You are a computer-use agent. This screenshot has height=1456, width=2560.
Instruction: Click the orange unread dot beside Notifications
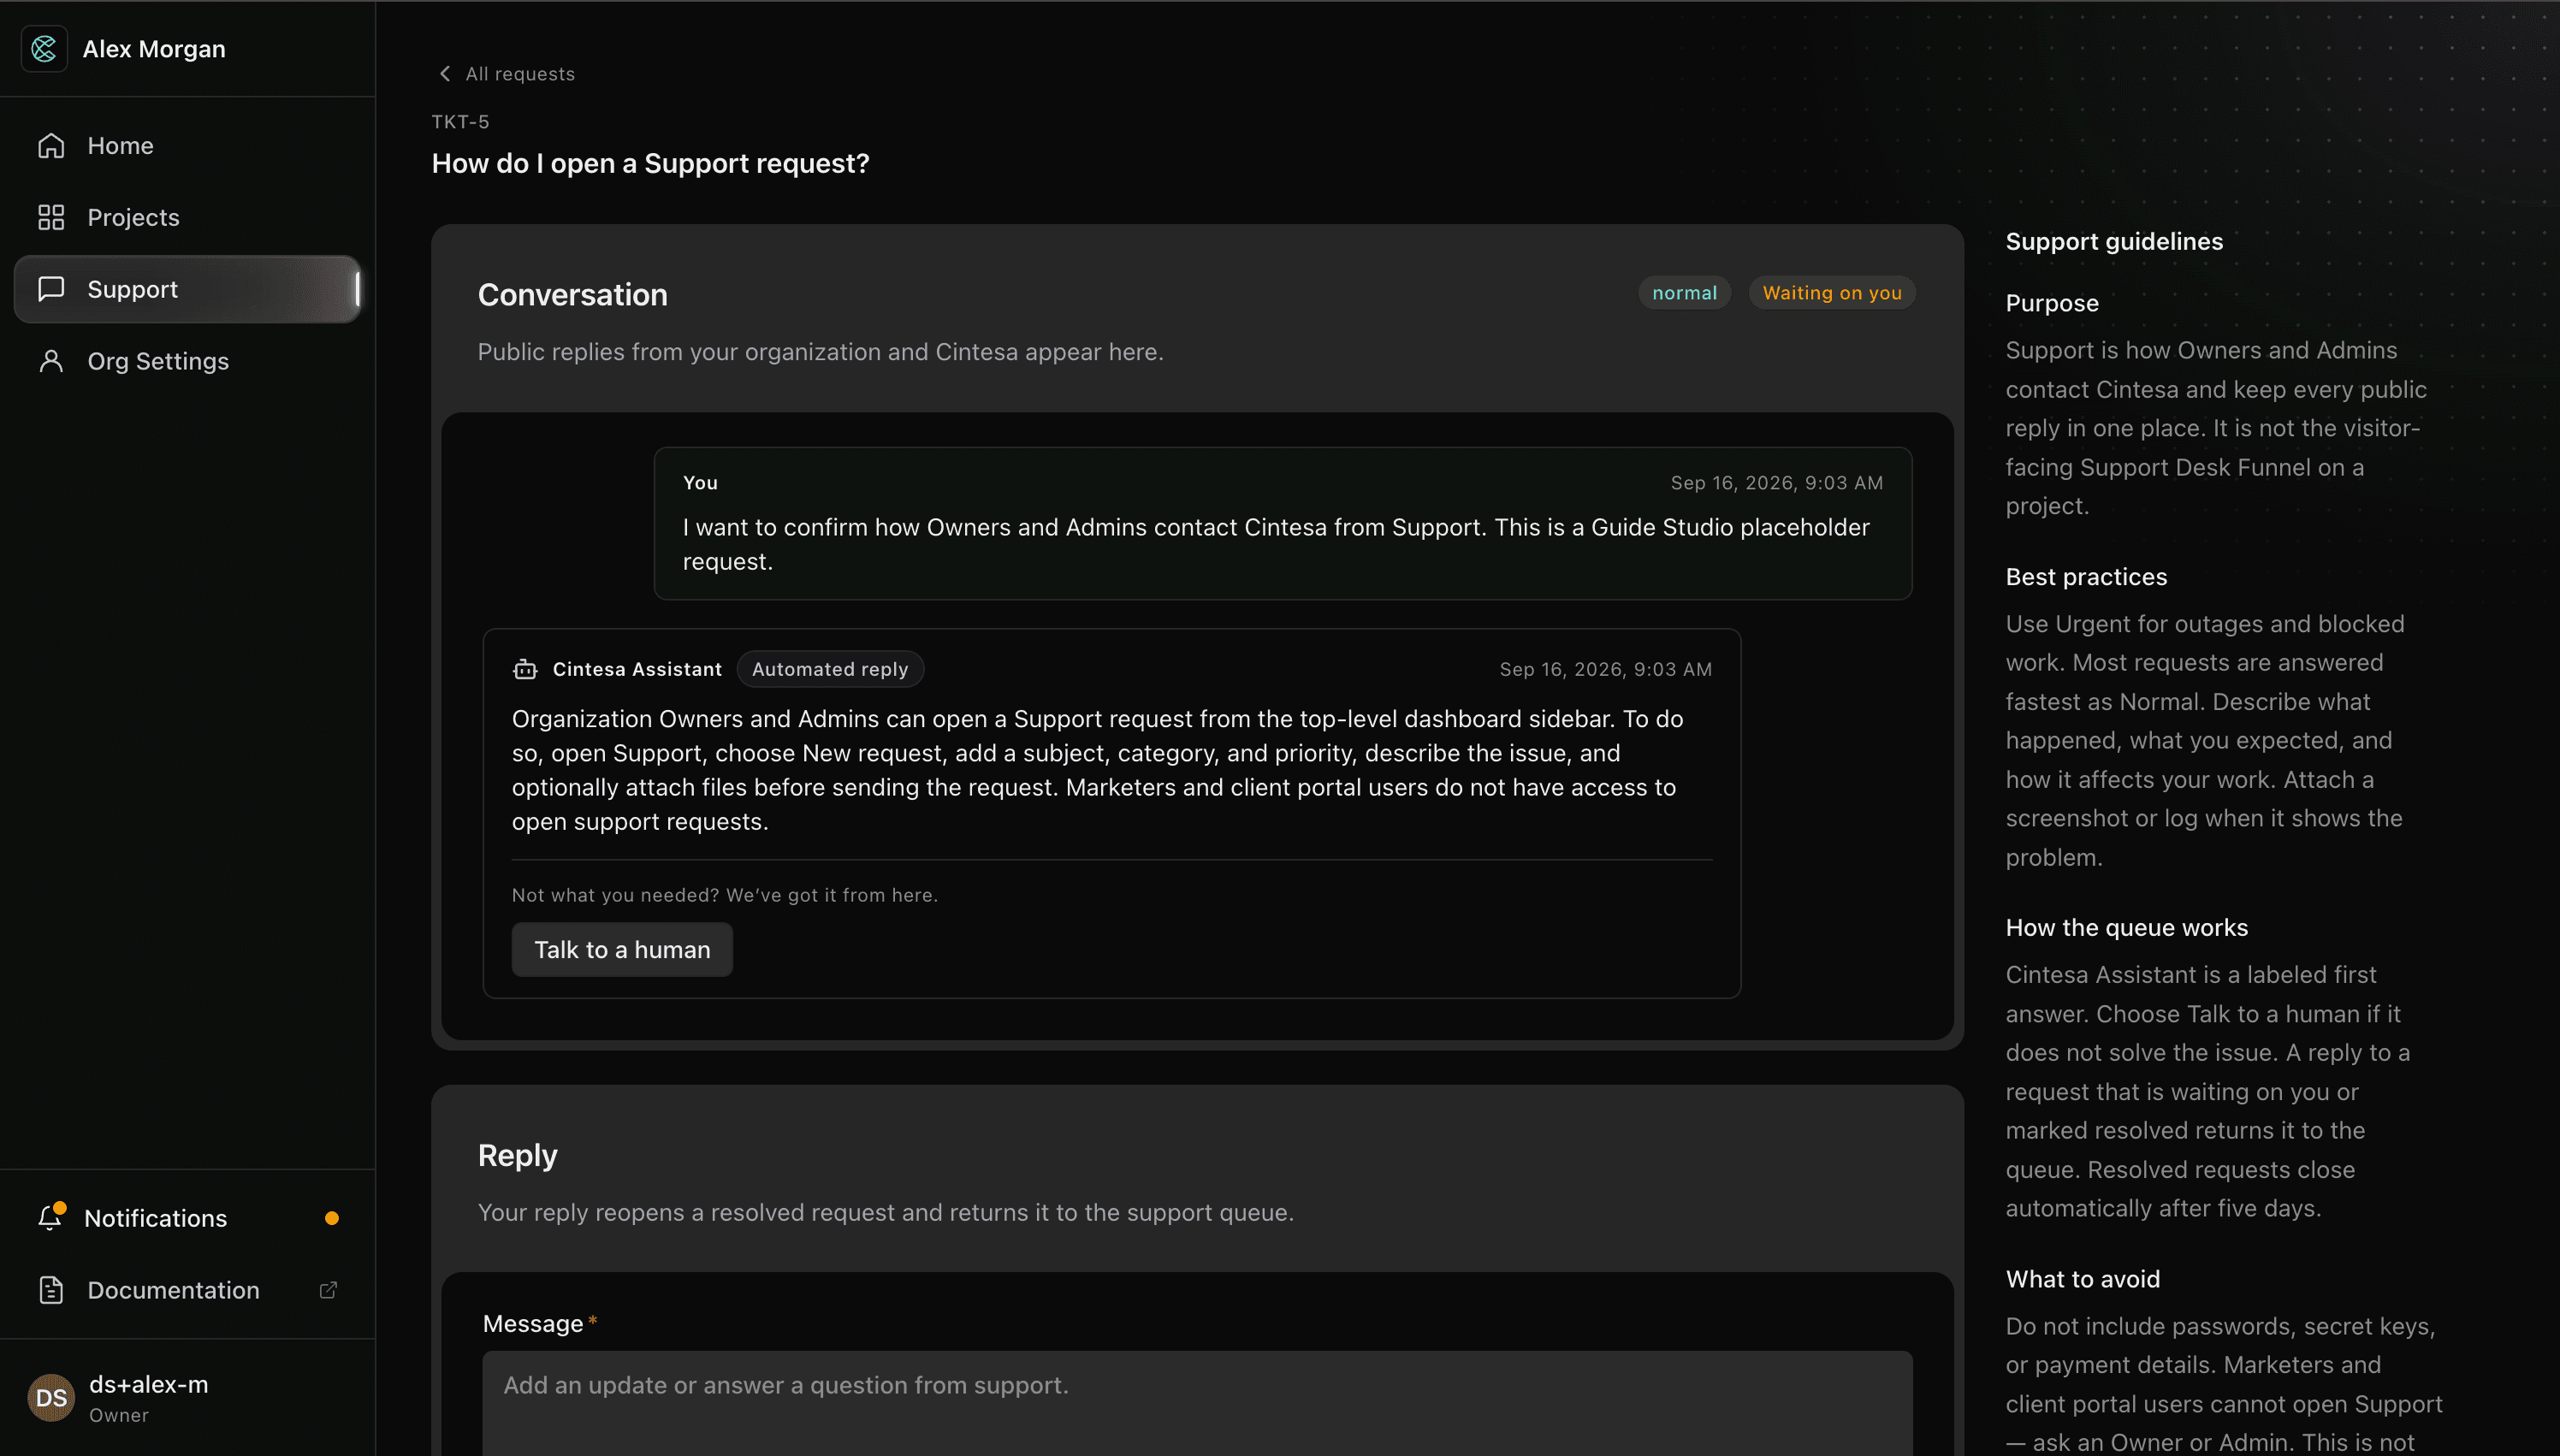[332, 1218]
